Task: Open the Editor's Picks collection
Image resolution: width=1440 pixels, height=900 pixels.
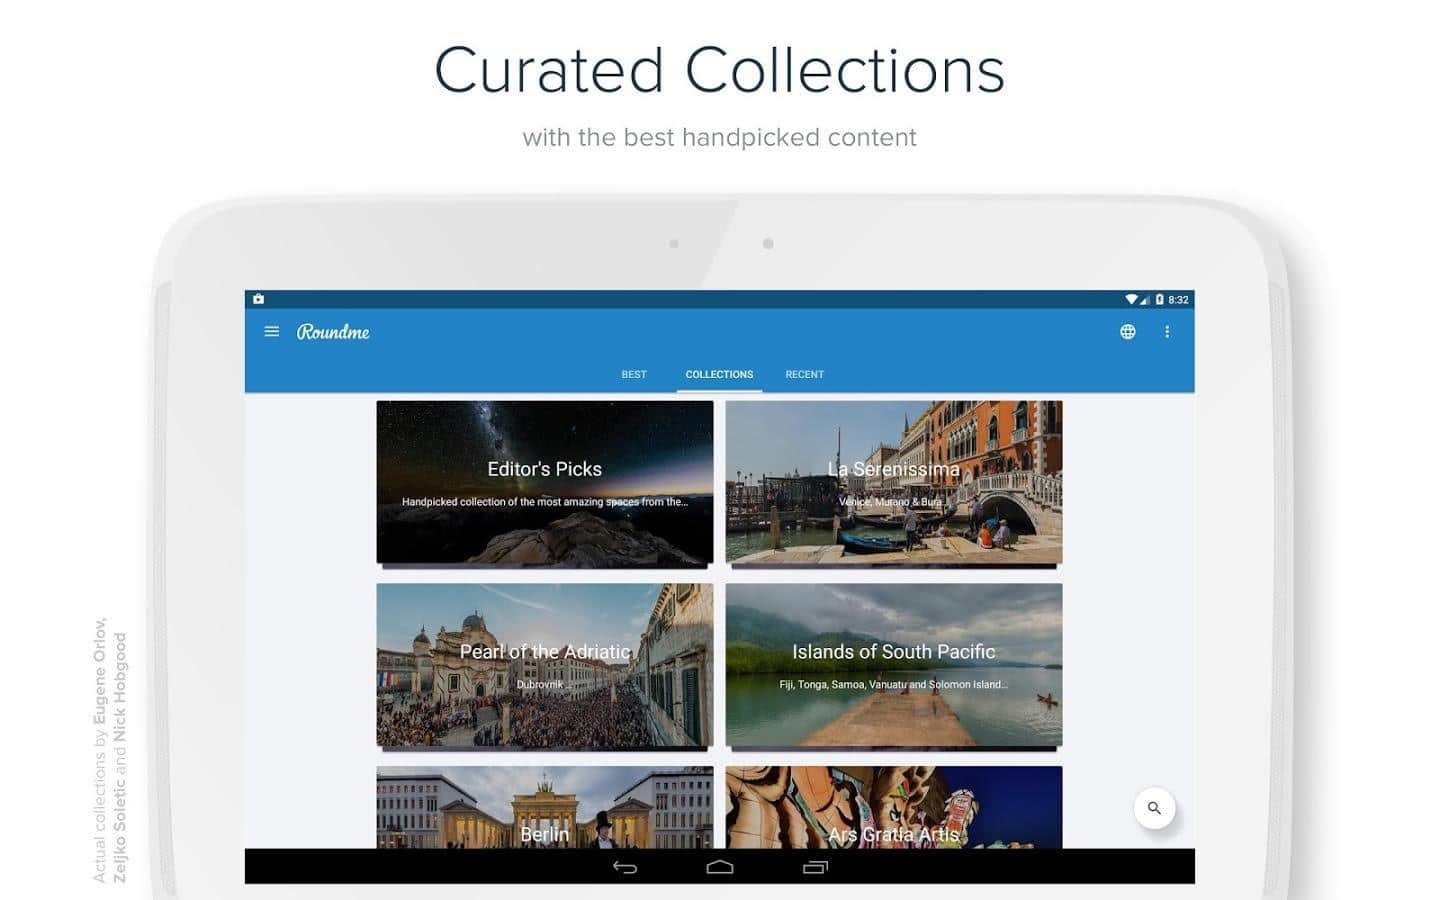Action: pyautogui.click(x=545, y=483)
